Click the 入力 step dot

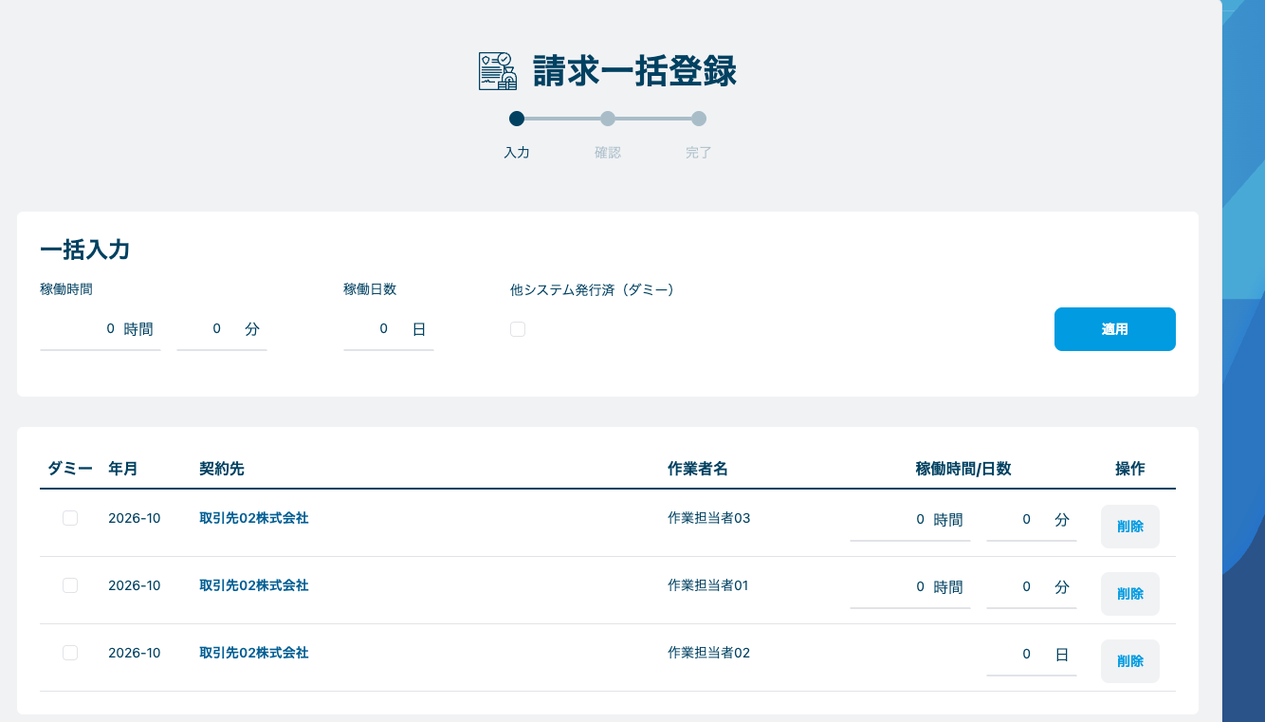point(517,119)
